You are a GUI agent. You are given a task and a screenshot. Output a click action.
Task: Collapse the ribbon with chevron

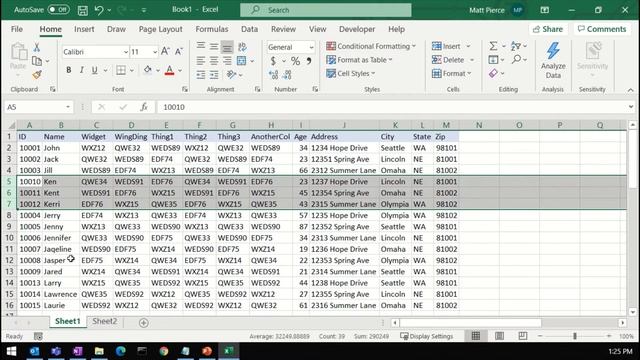click(631, 90)
